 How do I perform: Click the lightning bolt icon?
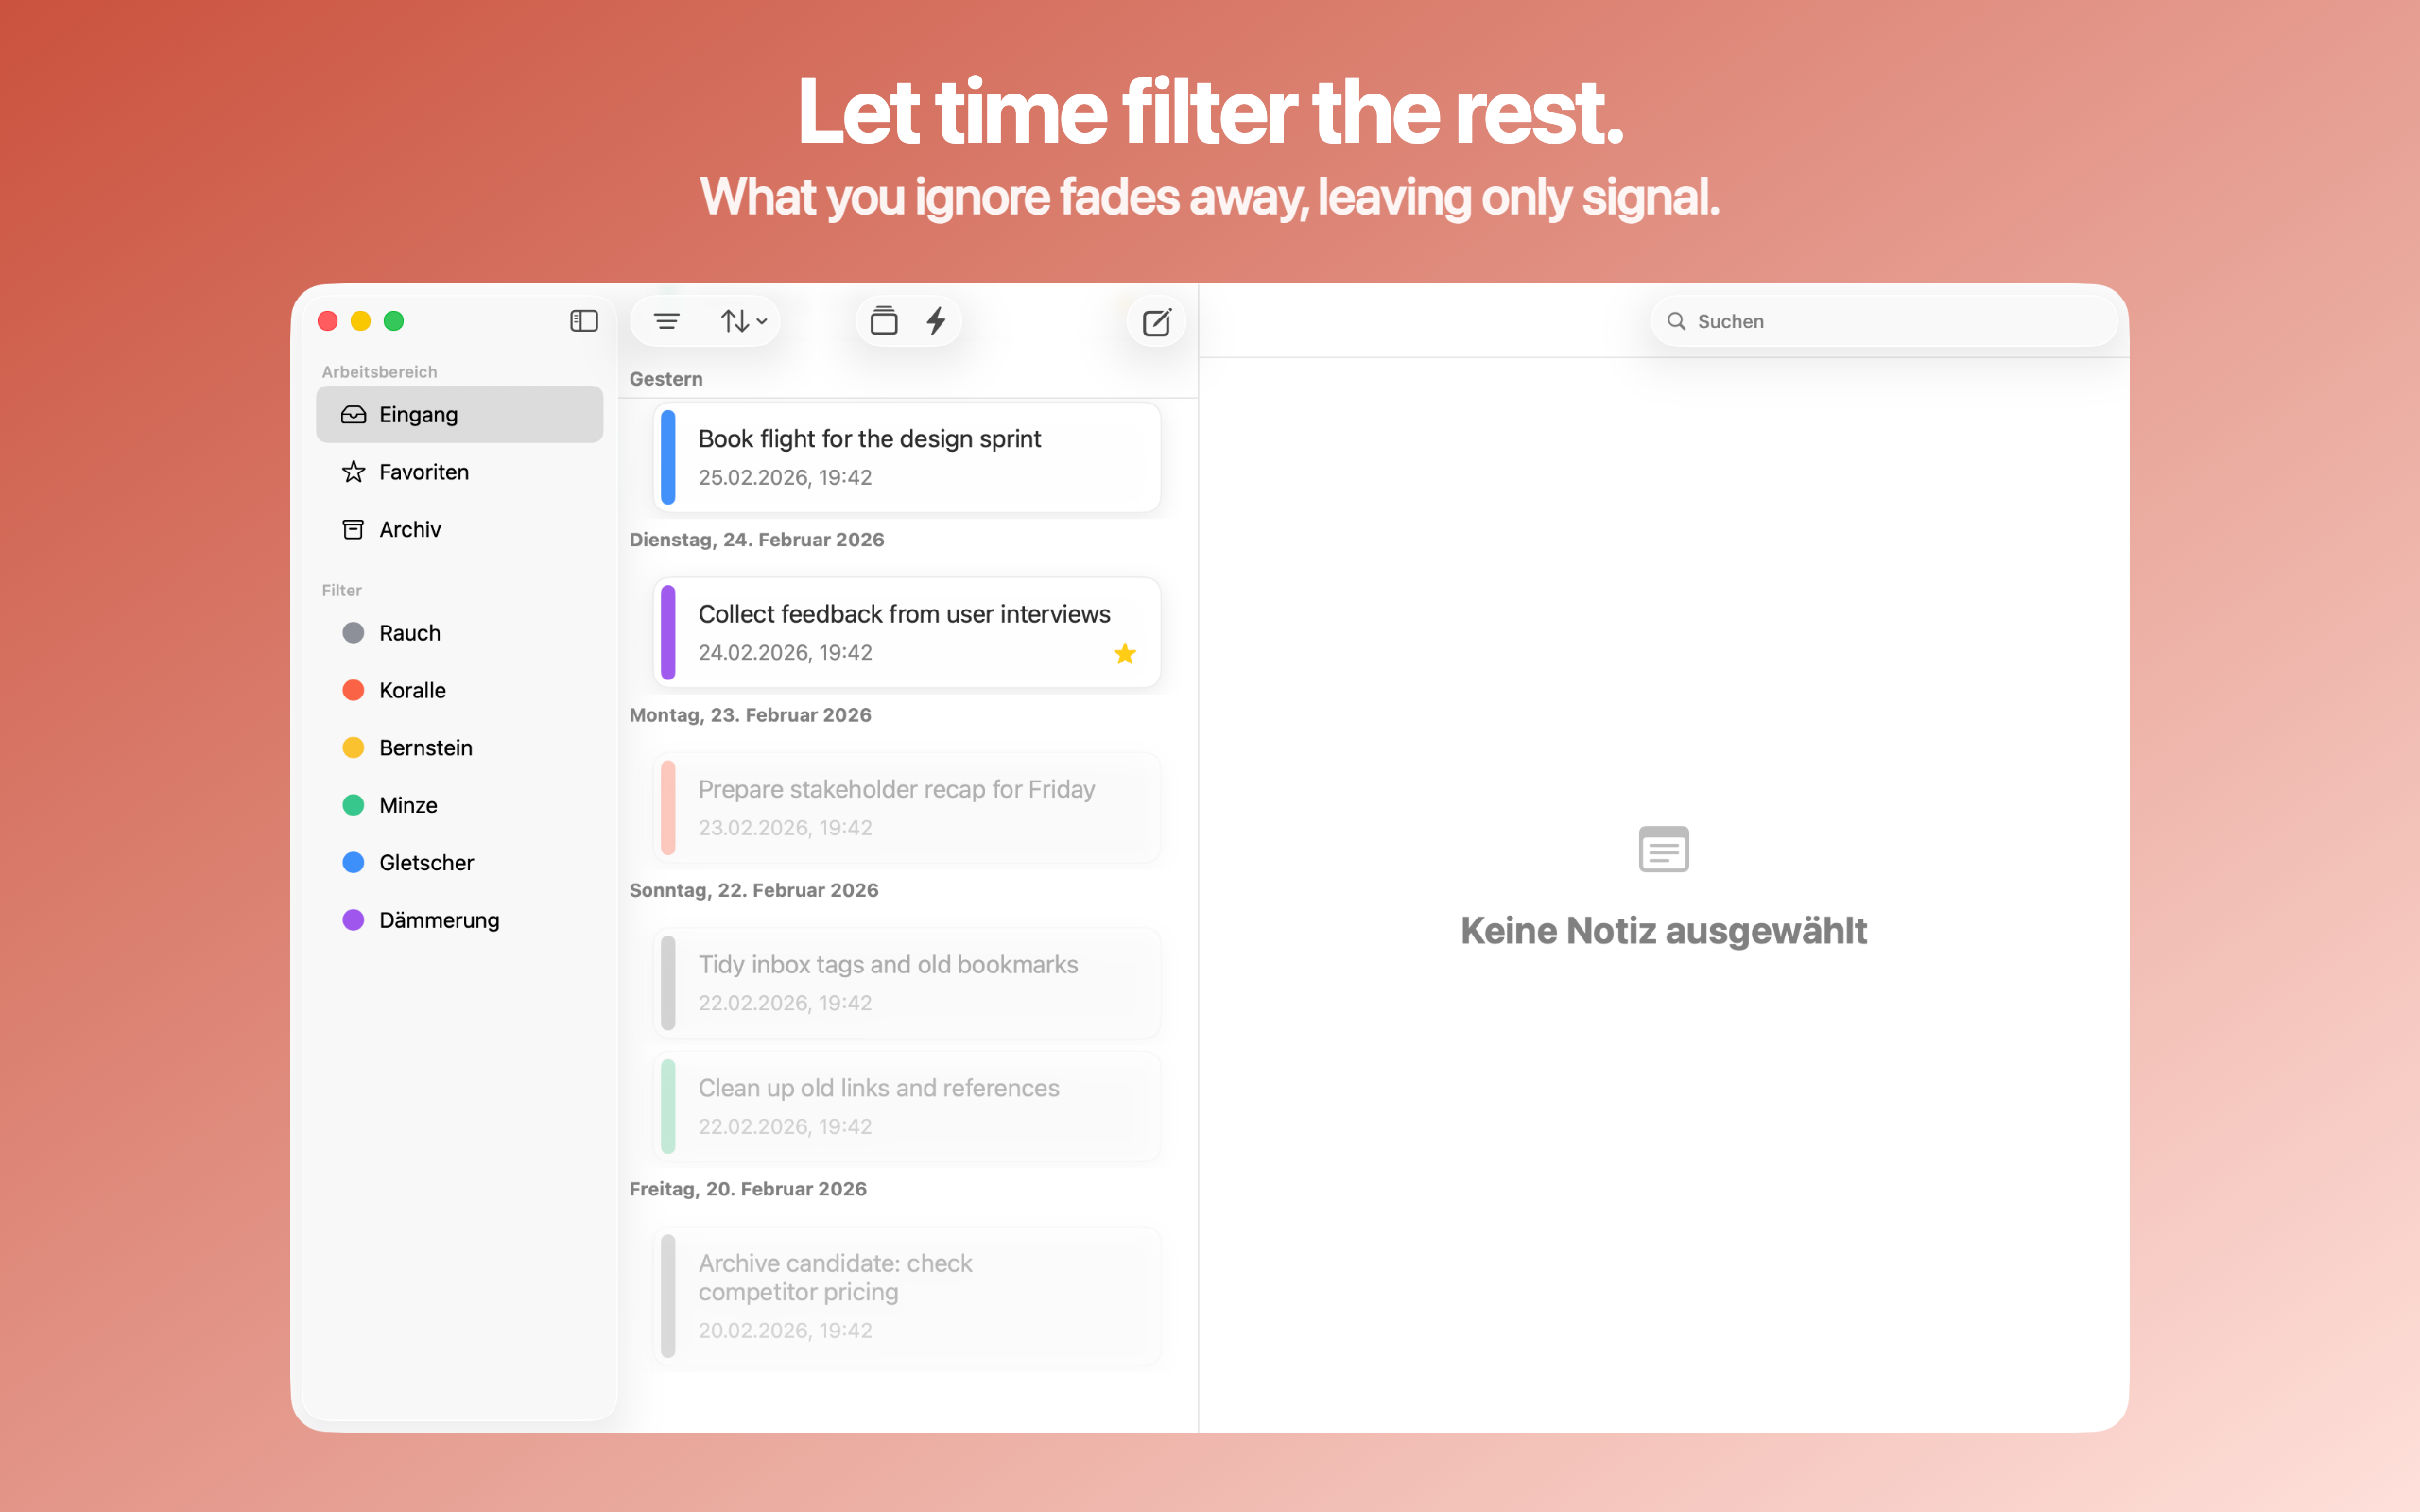[936, 321]
